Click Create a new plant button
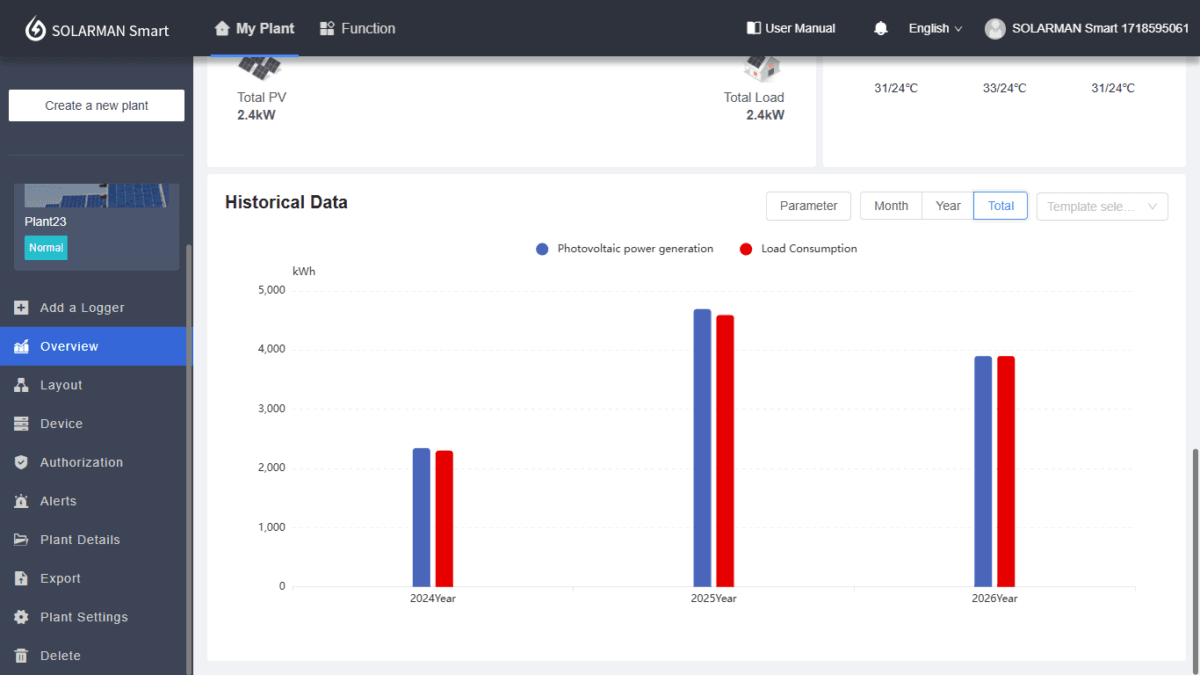The height and width of the screenshot is (675, 1200). (97, 106)
